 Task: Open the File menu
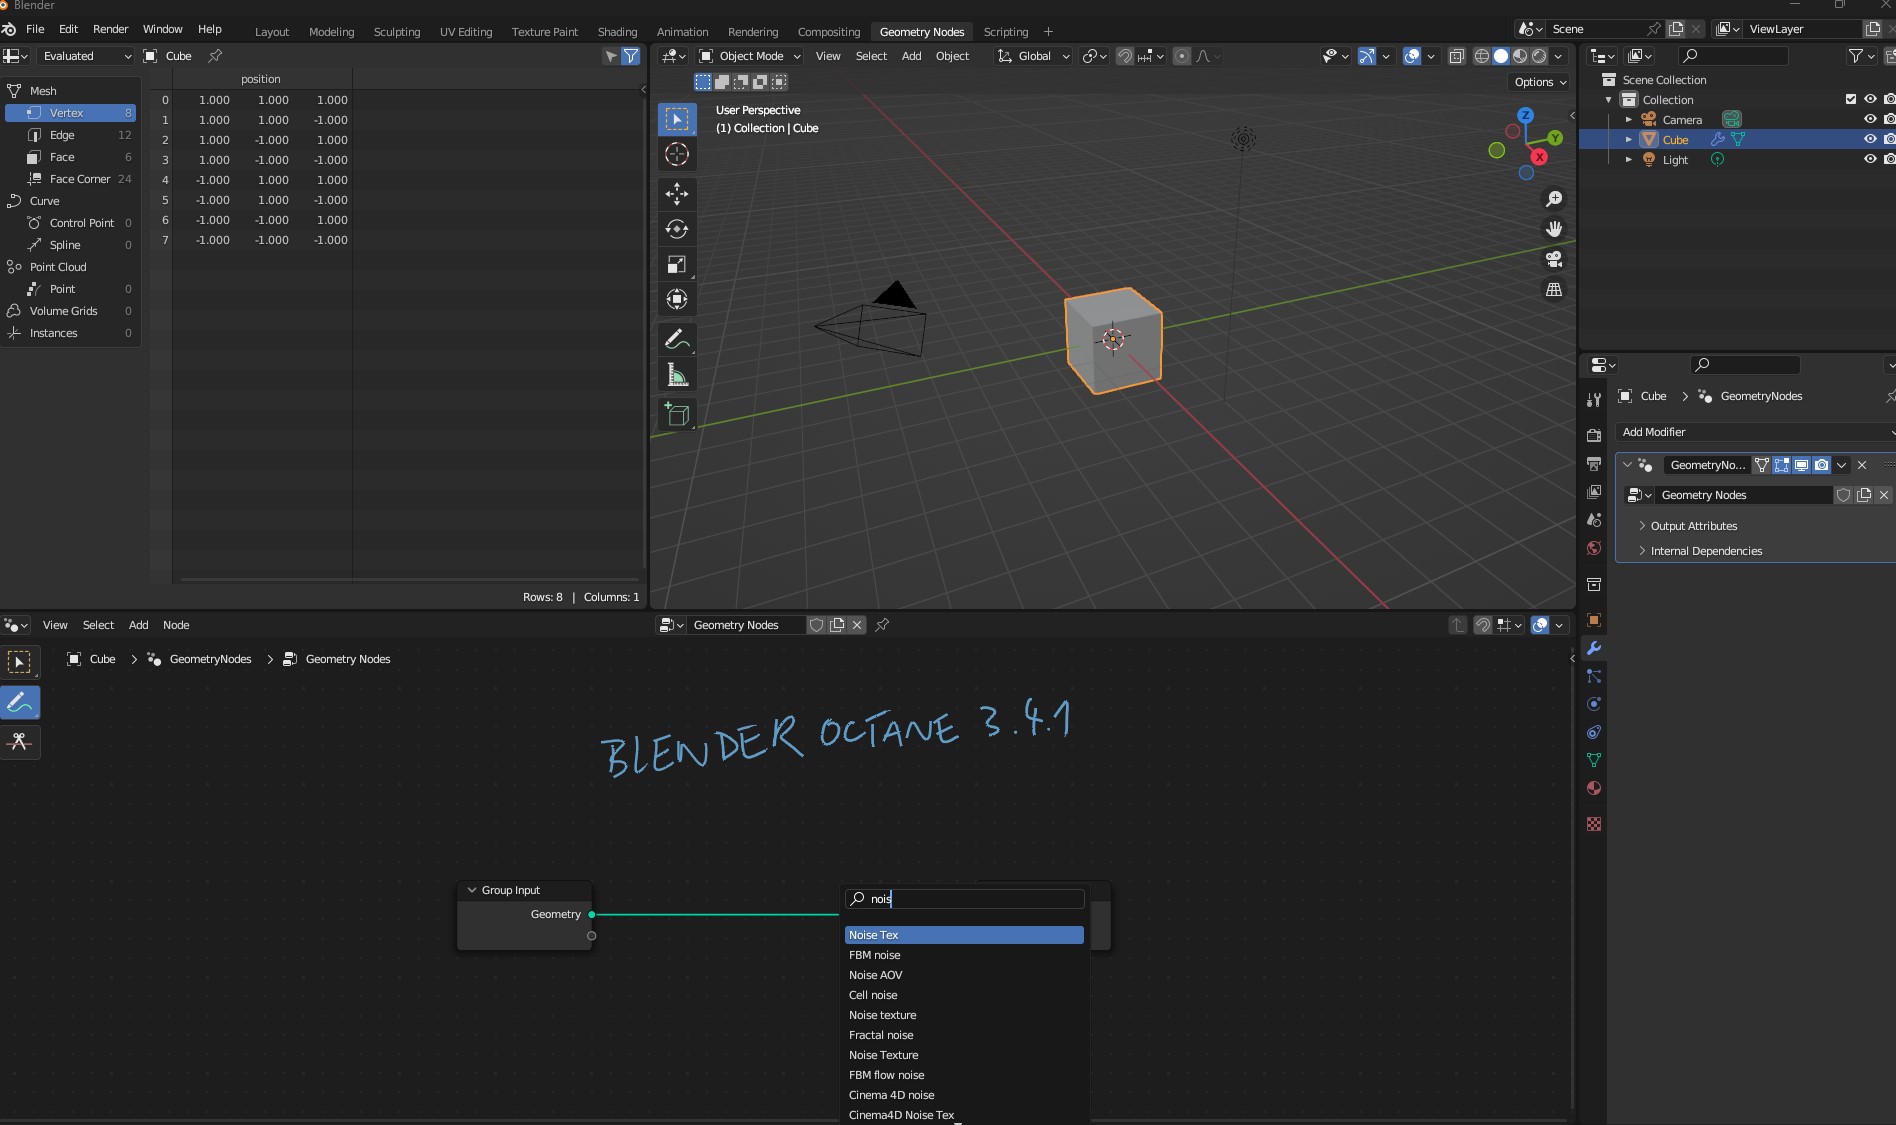click(35, 29)
